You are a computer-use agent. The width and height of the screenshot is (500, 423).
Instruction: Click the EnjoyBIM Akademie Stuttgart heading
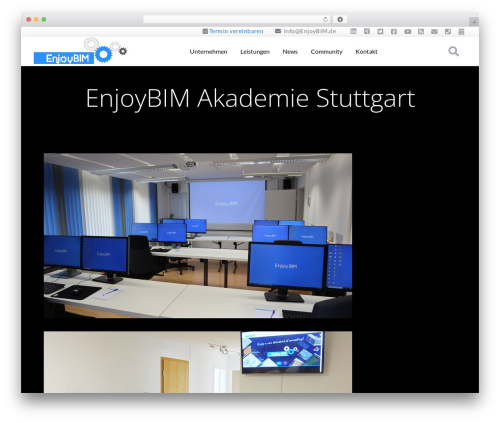coord(250,98)
